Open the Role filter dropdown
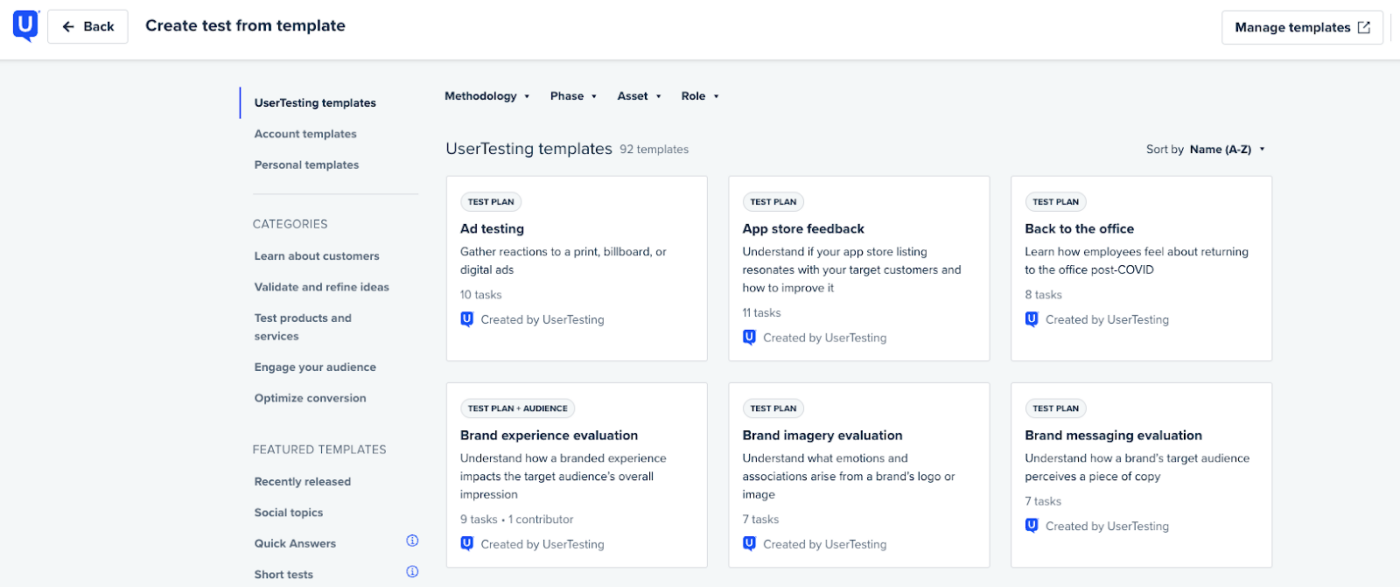The height and width of the screenshot is (587, 1400). 700,95
